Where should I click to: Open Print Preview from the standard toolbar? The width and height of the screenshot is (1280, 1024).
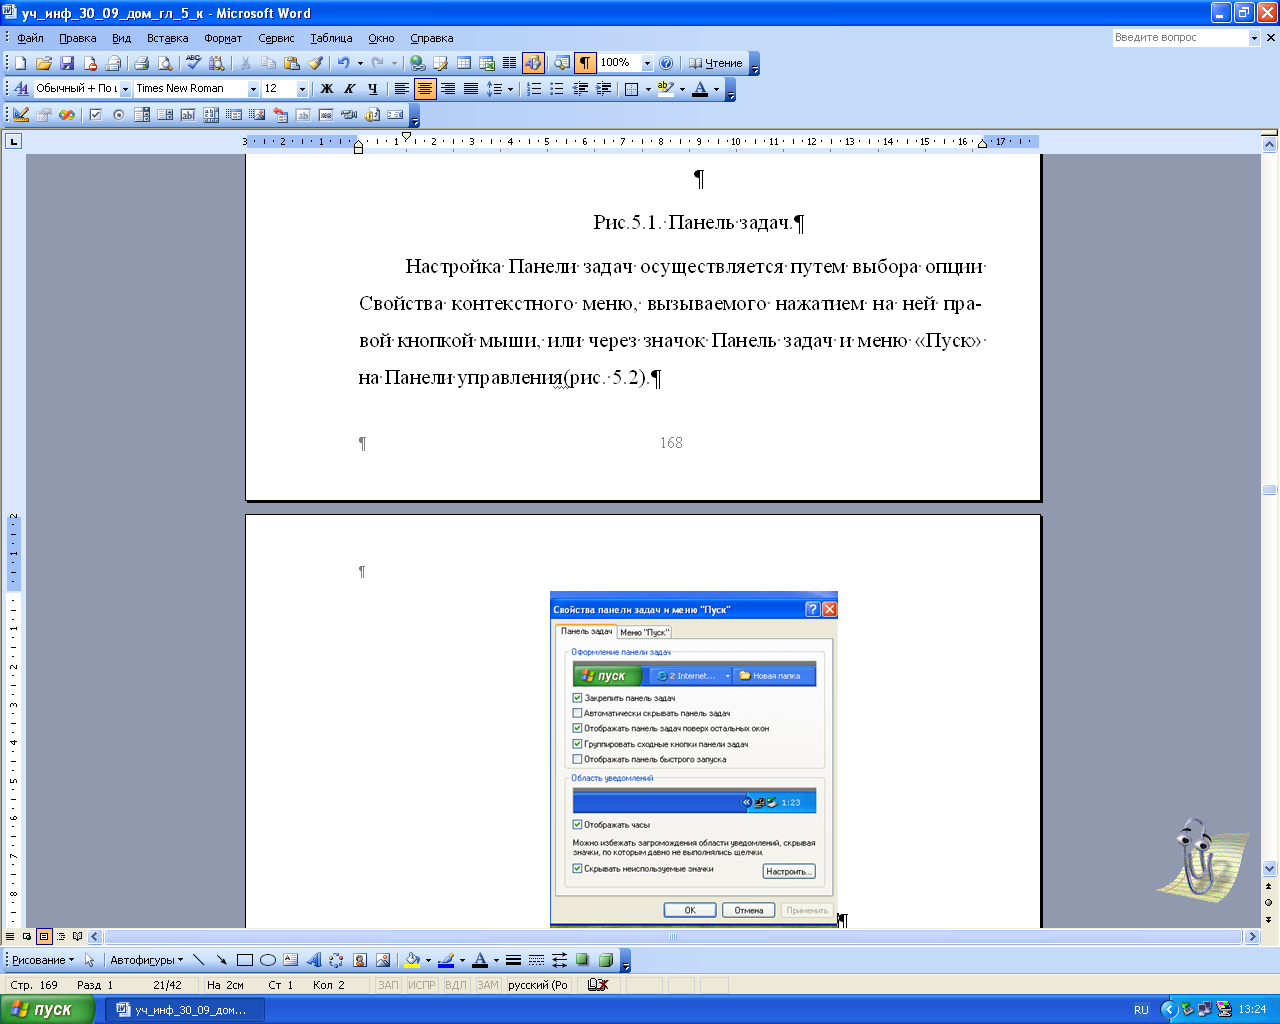[165, 63]
